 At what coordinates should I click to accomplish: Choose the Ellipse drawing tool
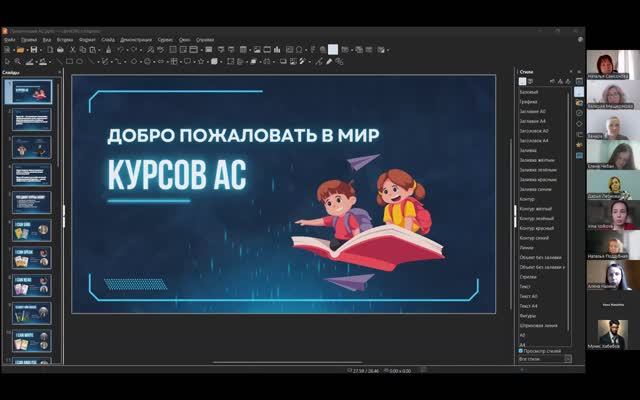point(79,61)
